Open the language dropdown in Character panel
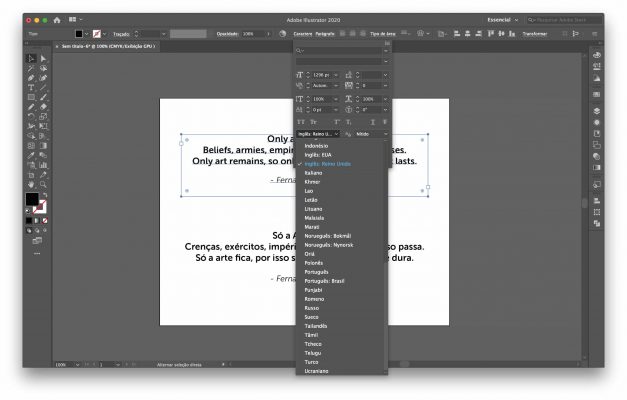The width and height of the screenshot is (627, 400). click(318, 134)
